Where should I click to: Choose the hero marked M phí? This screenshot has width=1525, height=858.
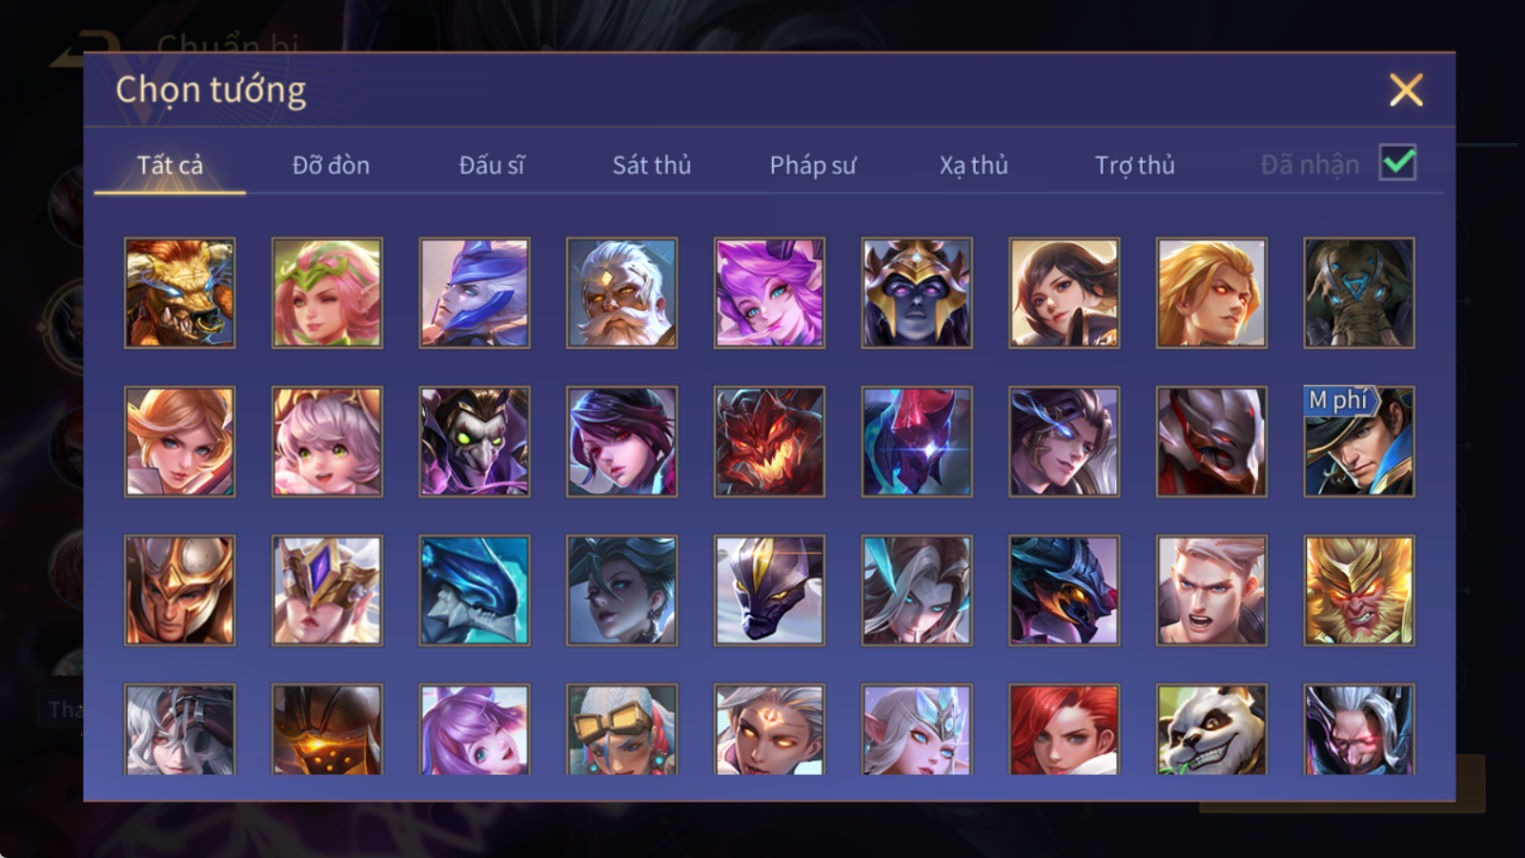[x=1359, y=441]
